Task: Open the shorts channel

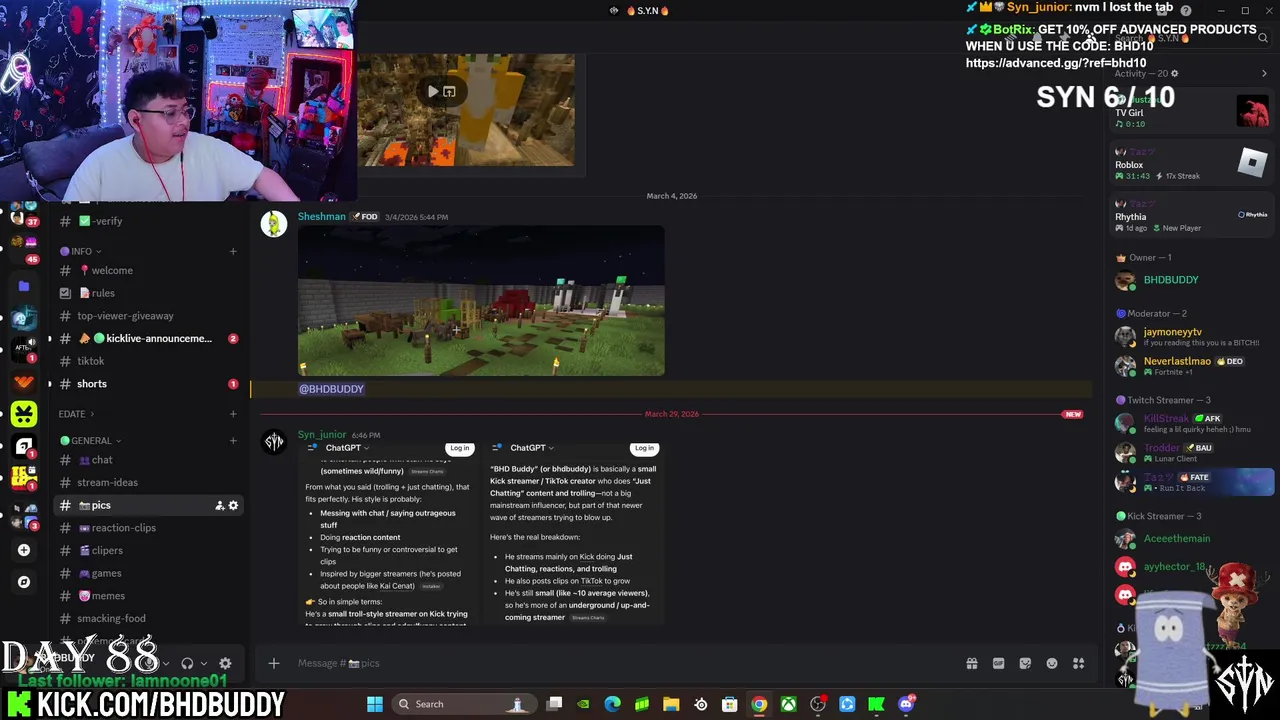Action: click(148, 384)
